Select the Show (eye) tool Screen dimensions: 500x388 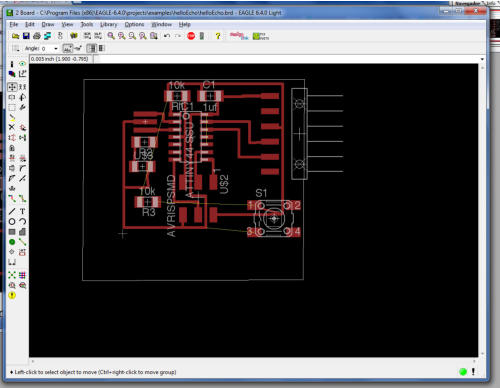pos(22,64)
